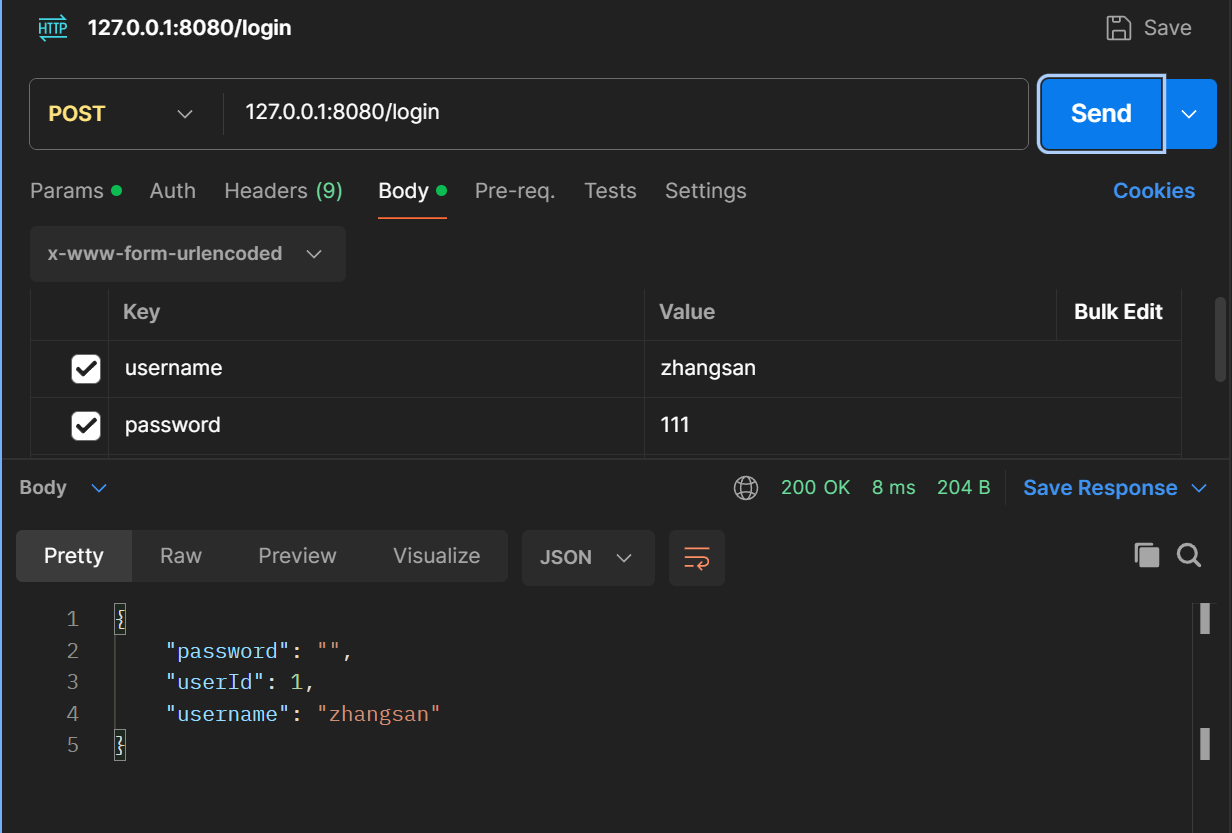Uncheck the username parameter checkbox

coord(86,369)
